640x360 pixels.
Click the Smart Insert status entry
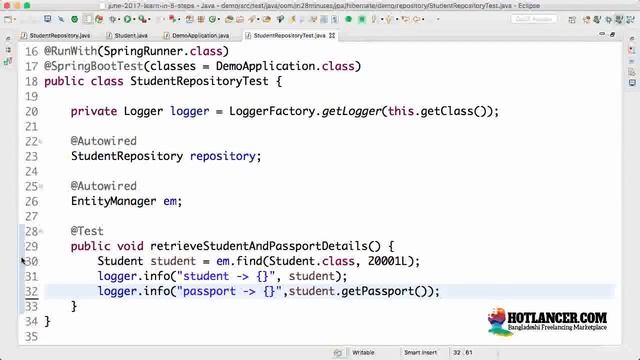click(420, 352)
